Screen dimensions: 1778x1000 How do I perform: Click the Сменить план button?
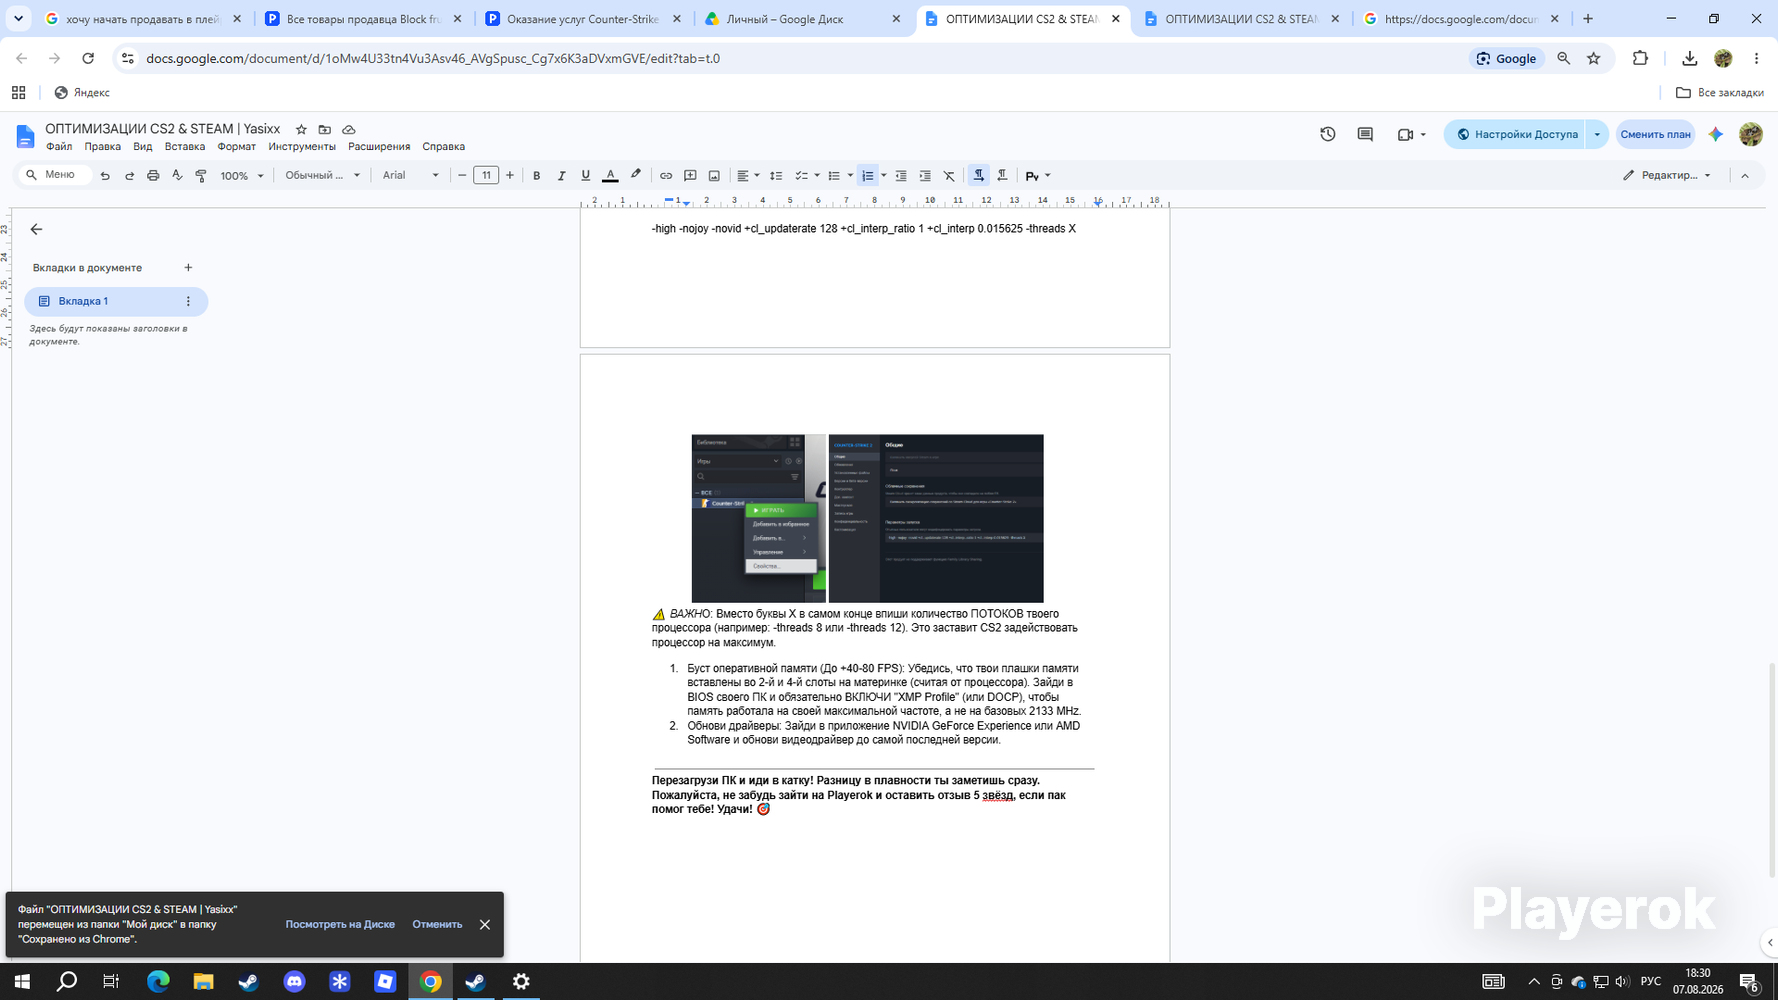1656,134
